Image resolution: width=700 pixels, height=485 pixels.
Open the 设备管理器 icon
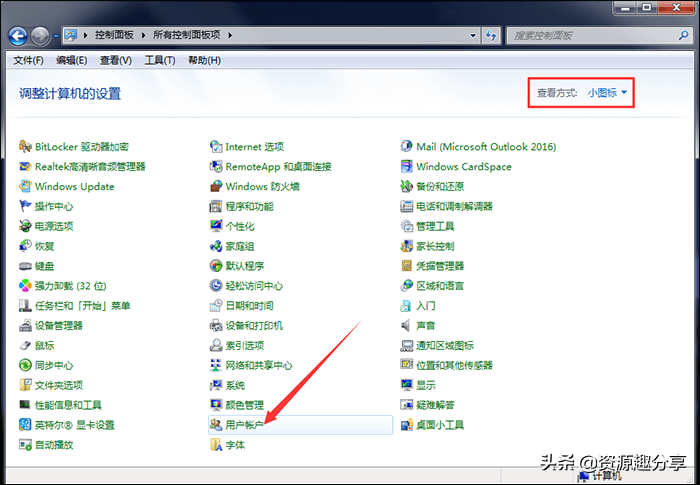25,326
